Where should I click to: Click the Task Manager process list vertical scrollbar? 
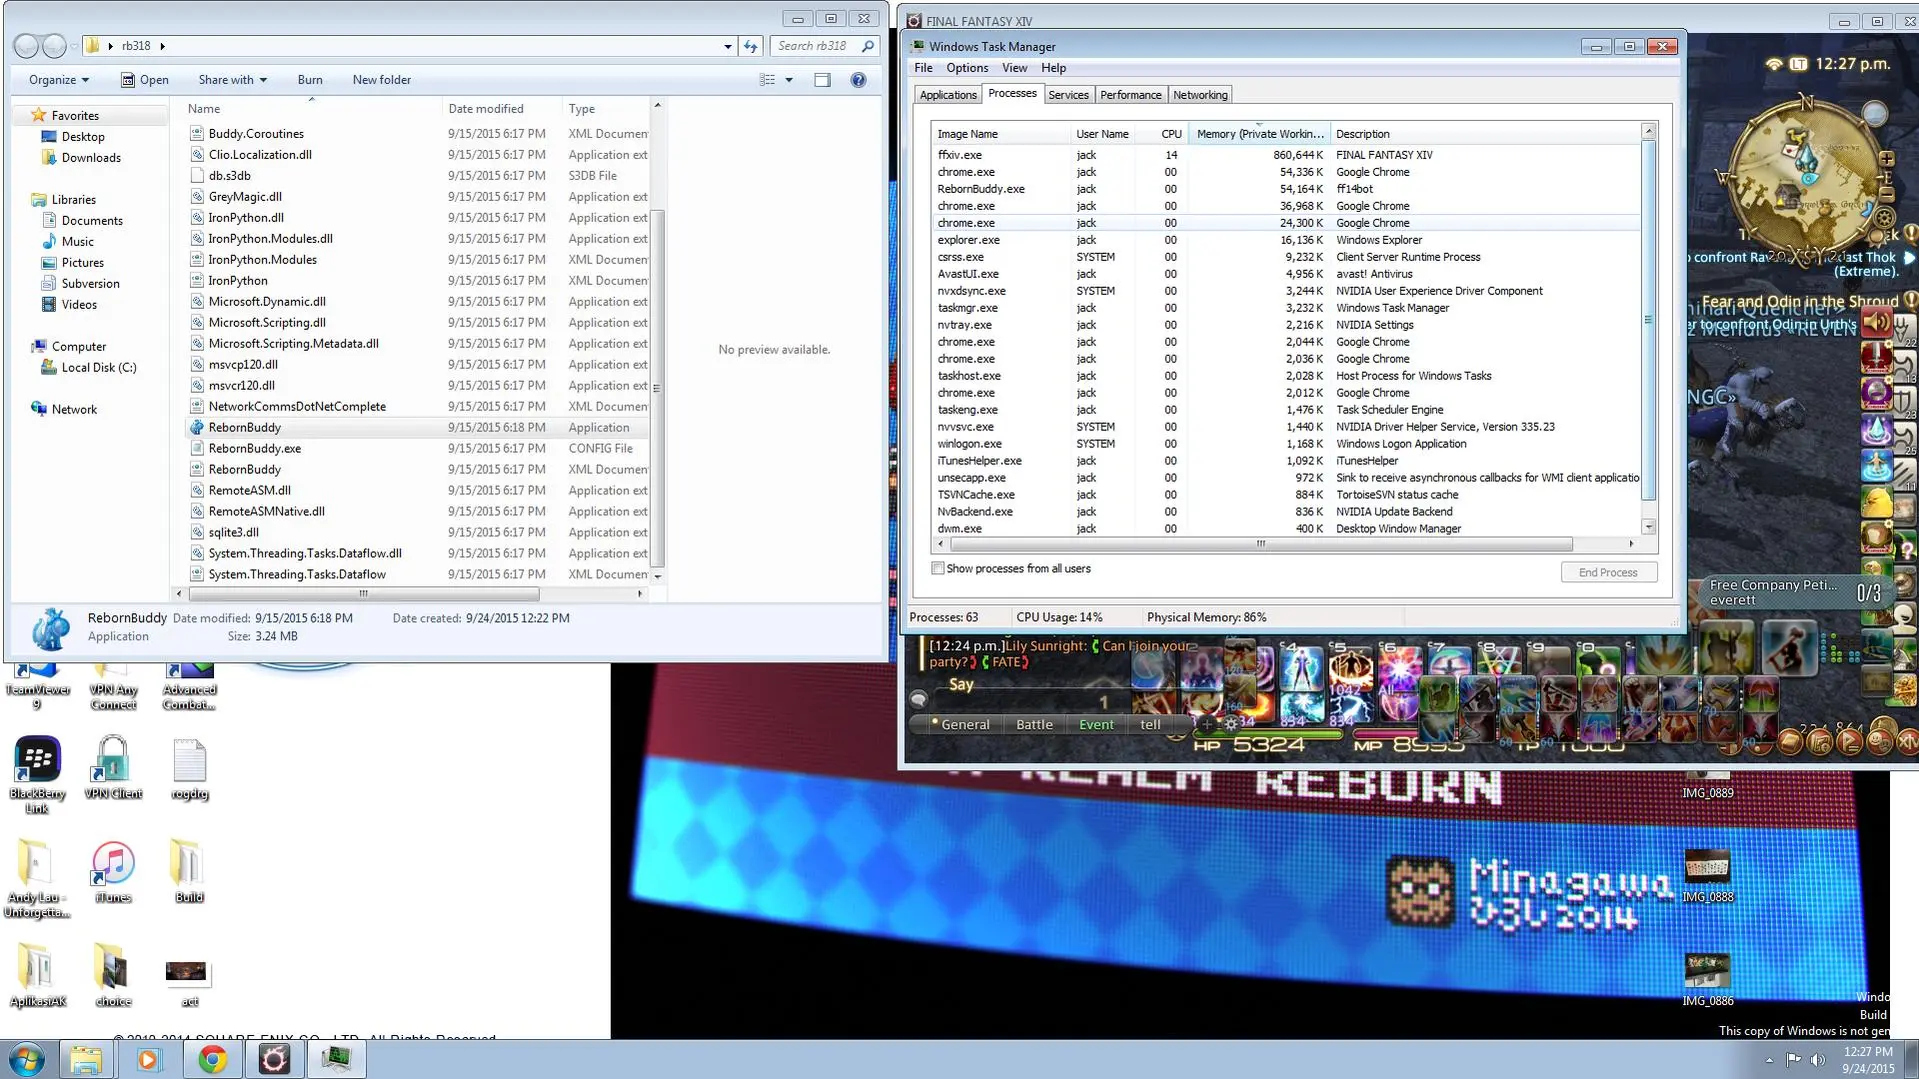click(x=1648, y=320)
